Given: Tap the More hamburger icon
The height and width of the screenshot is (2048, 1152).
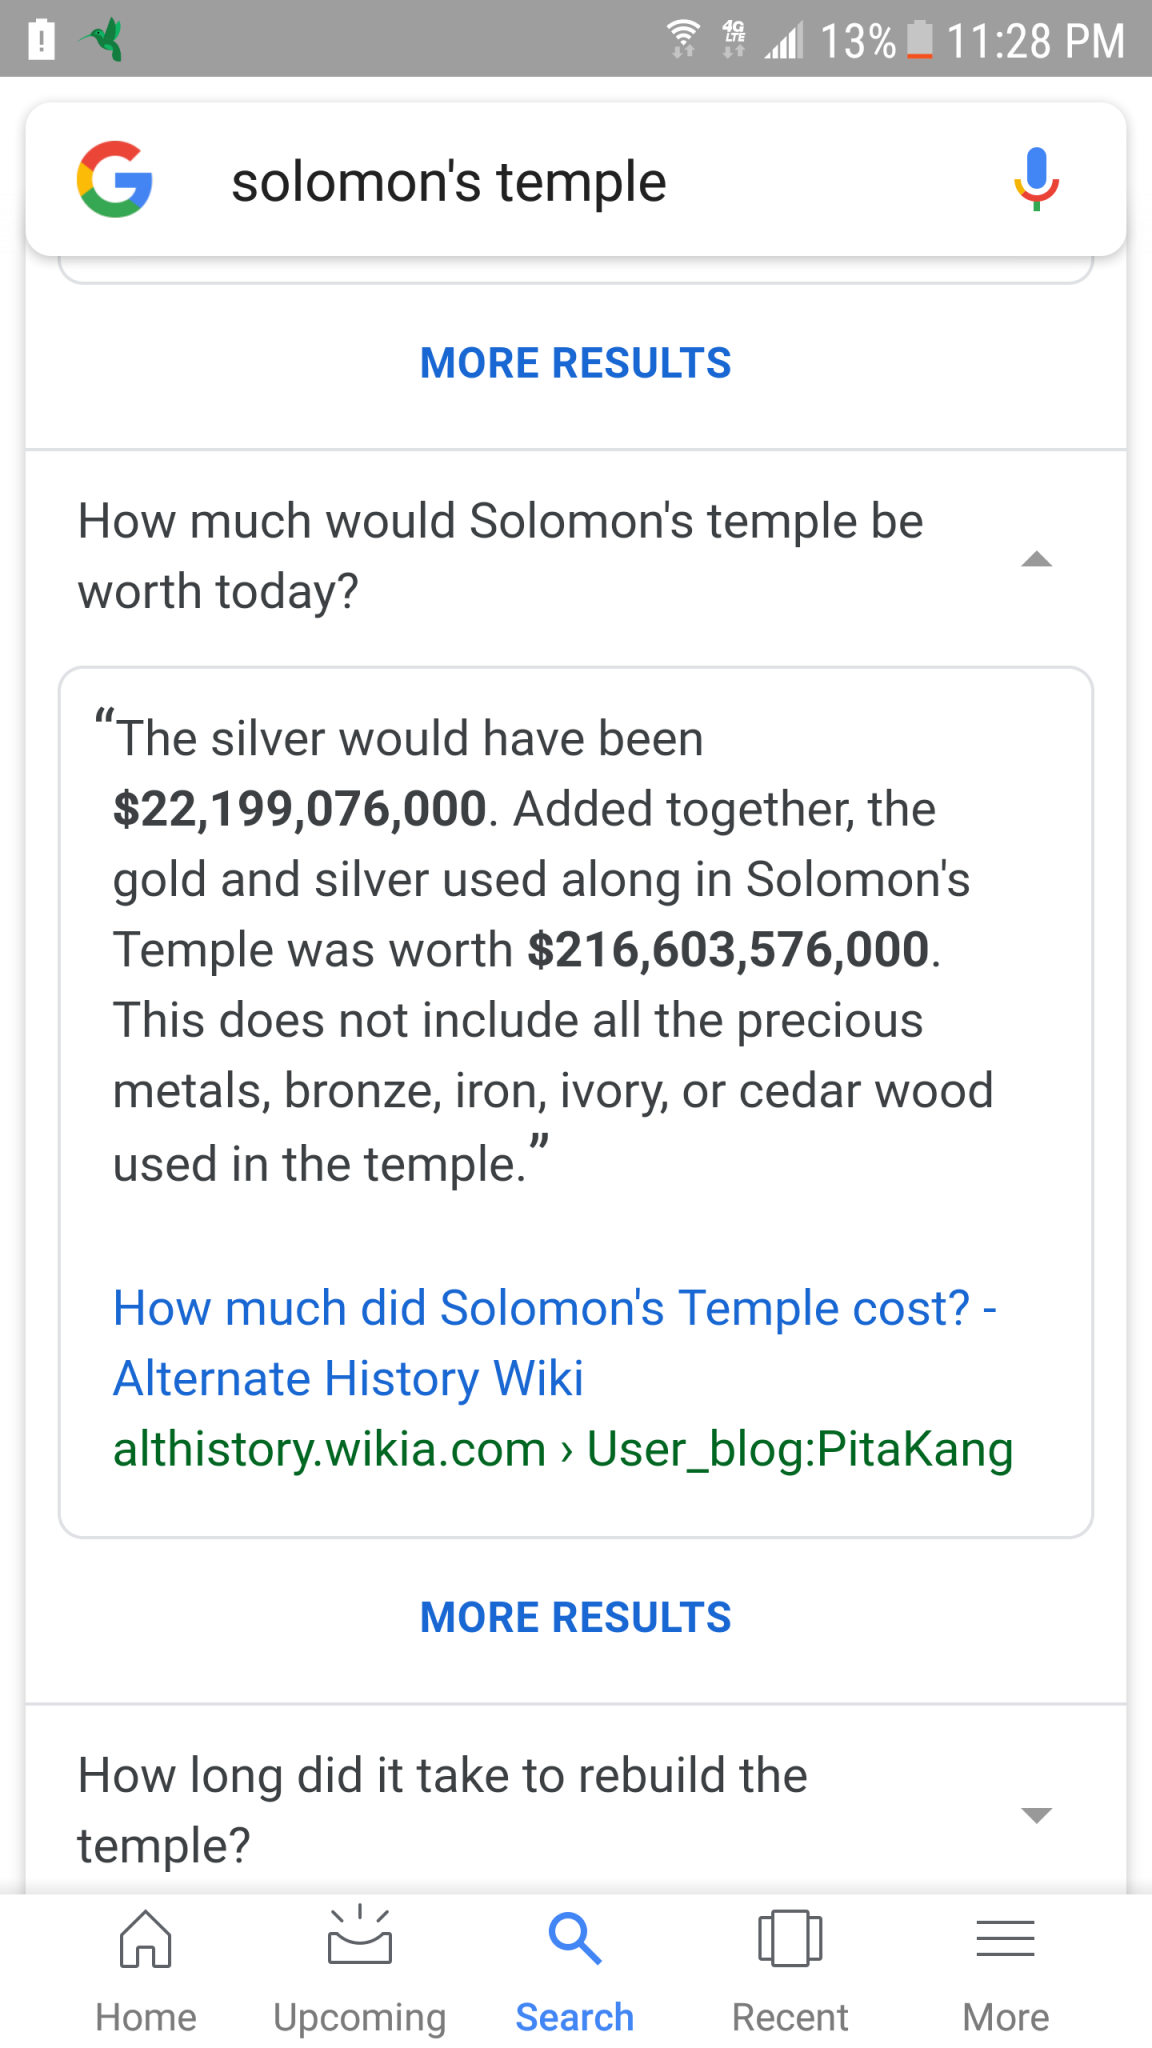Looking at the screenshot, I should click(1005, 1938).
